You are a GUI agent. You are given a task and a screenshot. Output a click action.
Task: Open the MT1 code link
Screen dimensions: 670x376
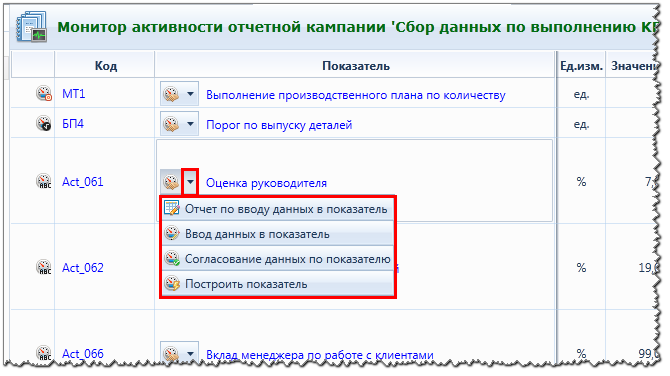pos(73,94)
